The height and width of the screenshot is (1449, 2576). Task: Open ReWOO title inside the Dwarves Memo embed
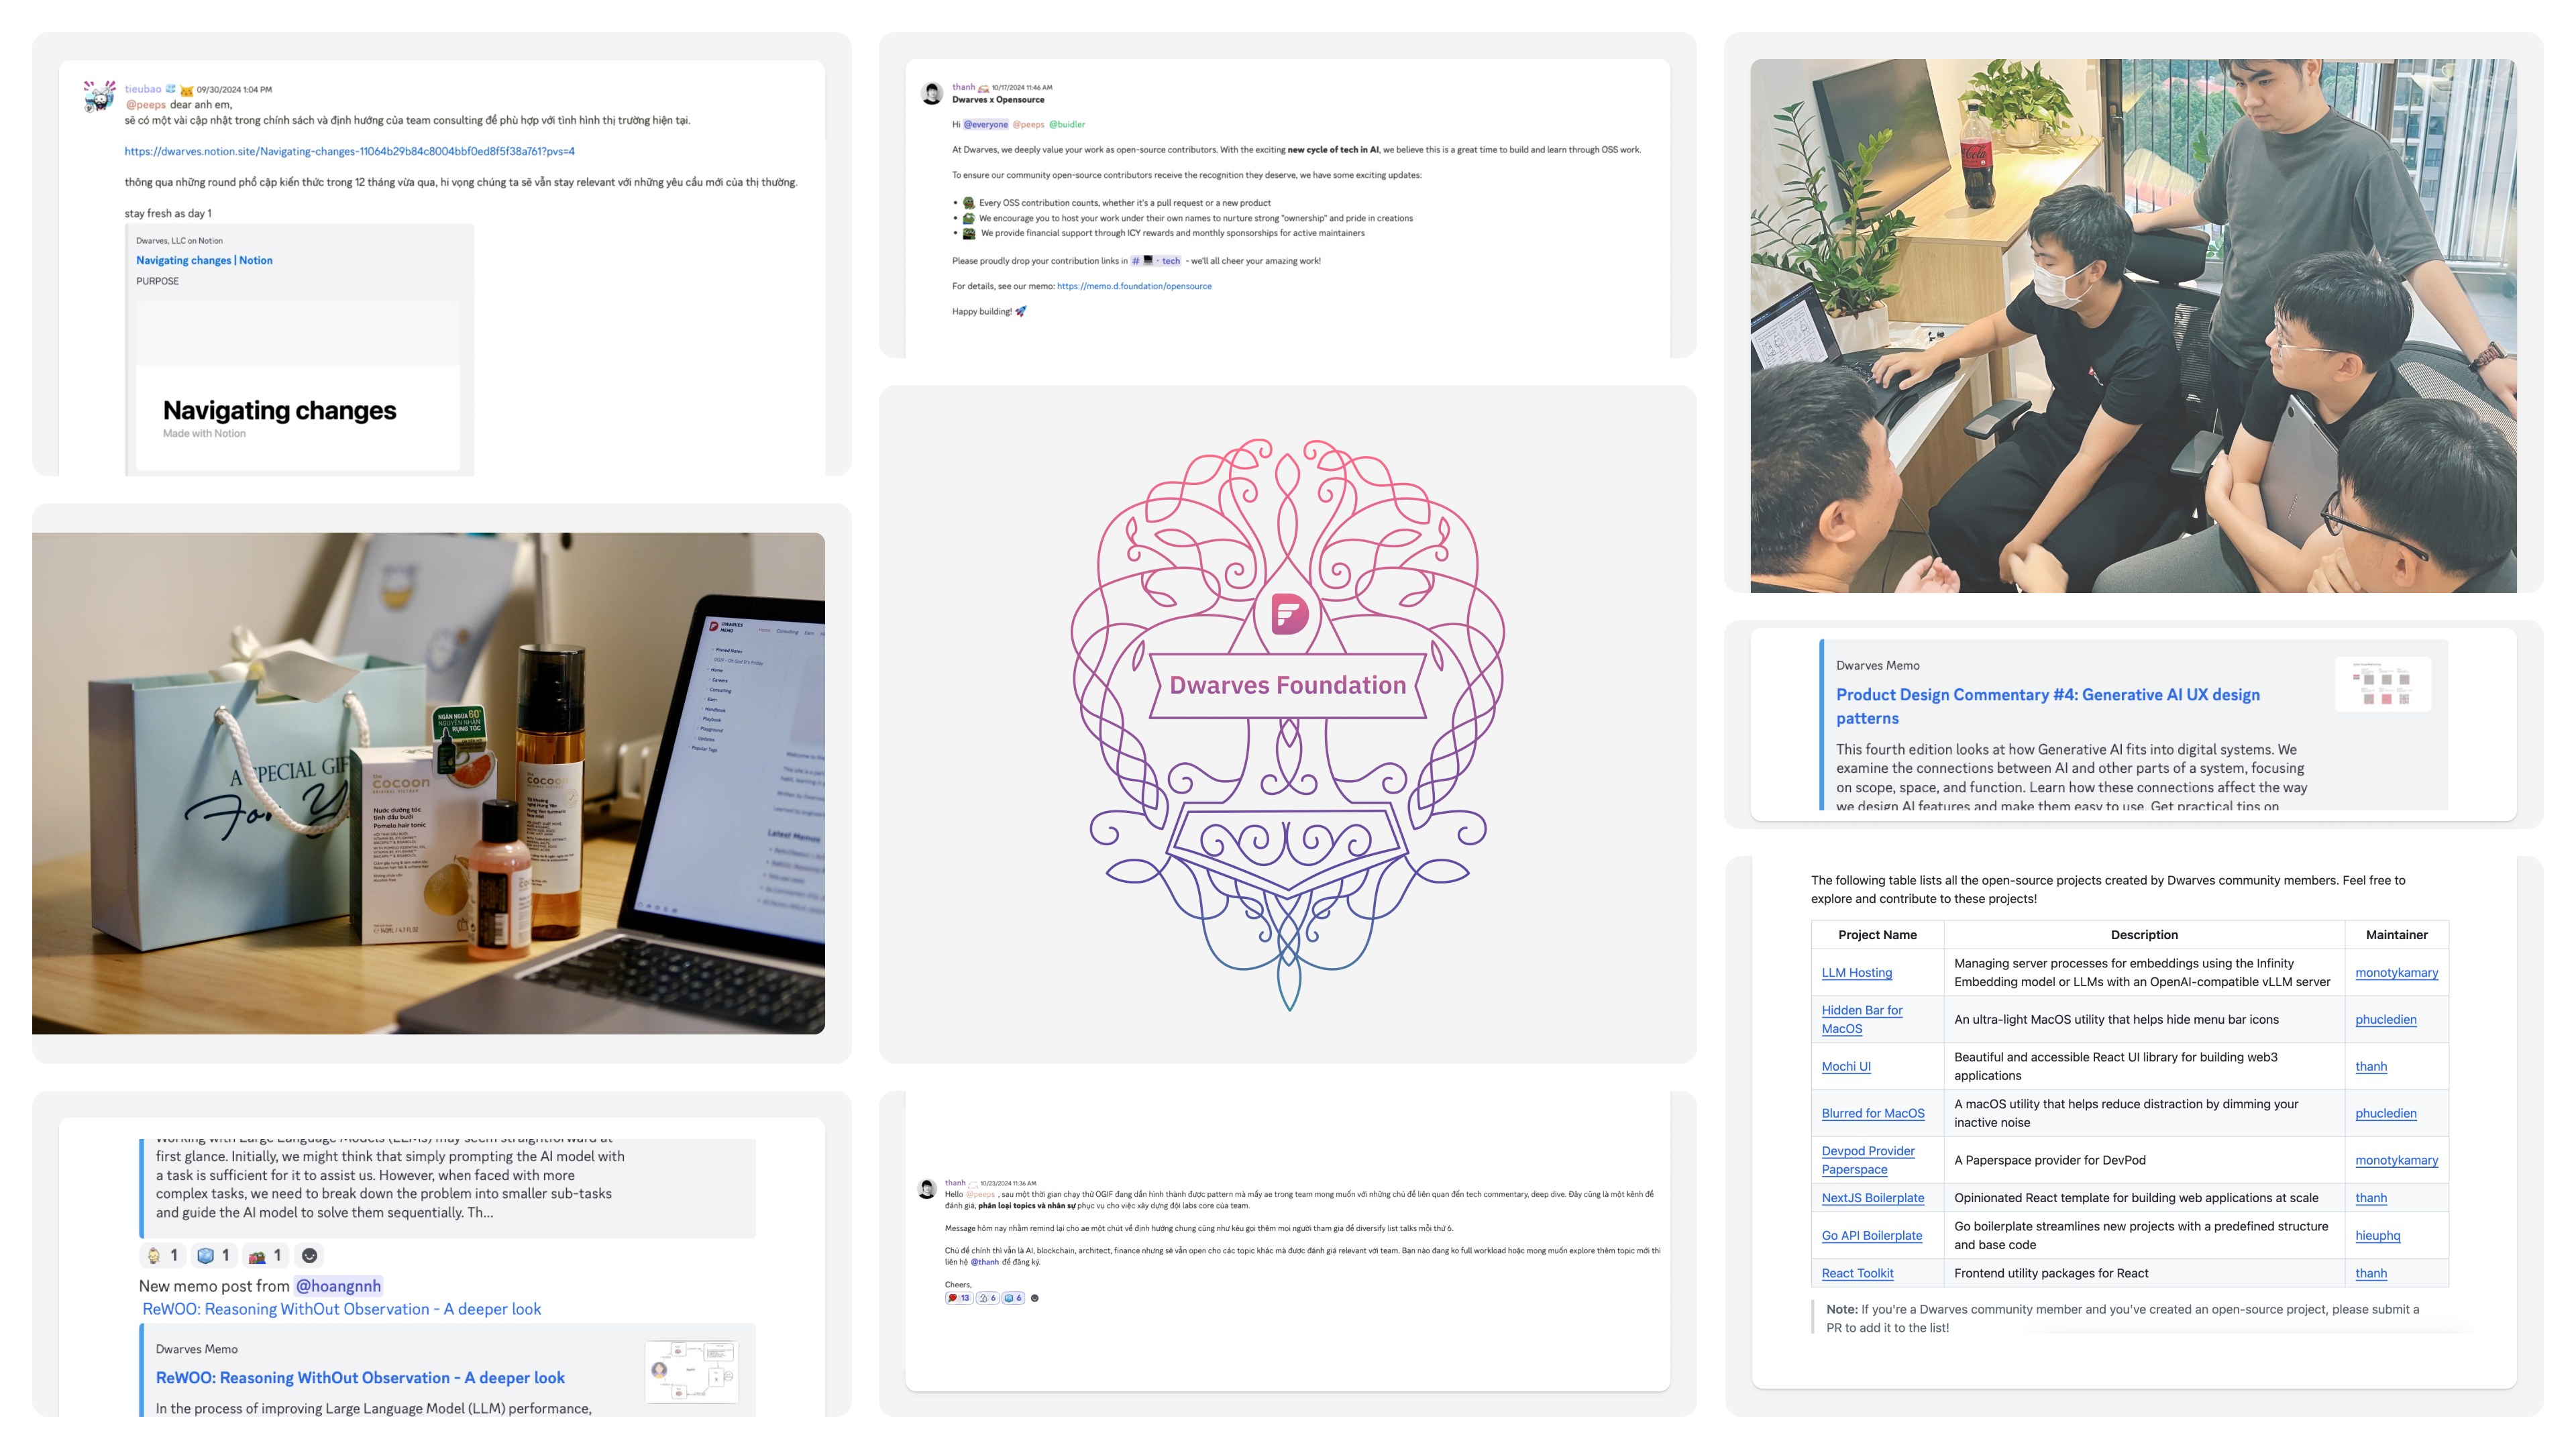360,1377
